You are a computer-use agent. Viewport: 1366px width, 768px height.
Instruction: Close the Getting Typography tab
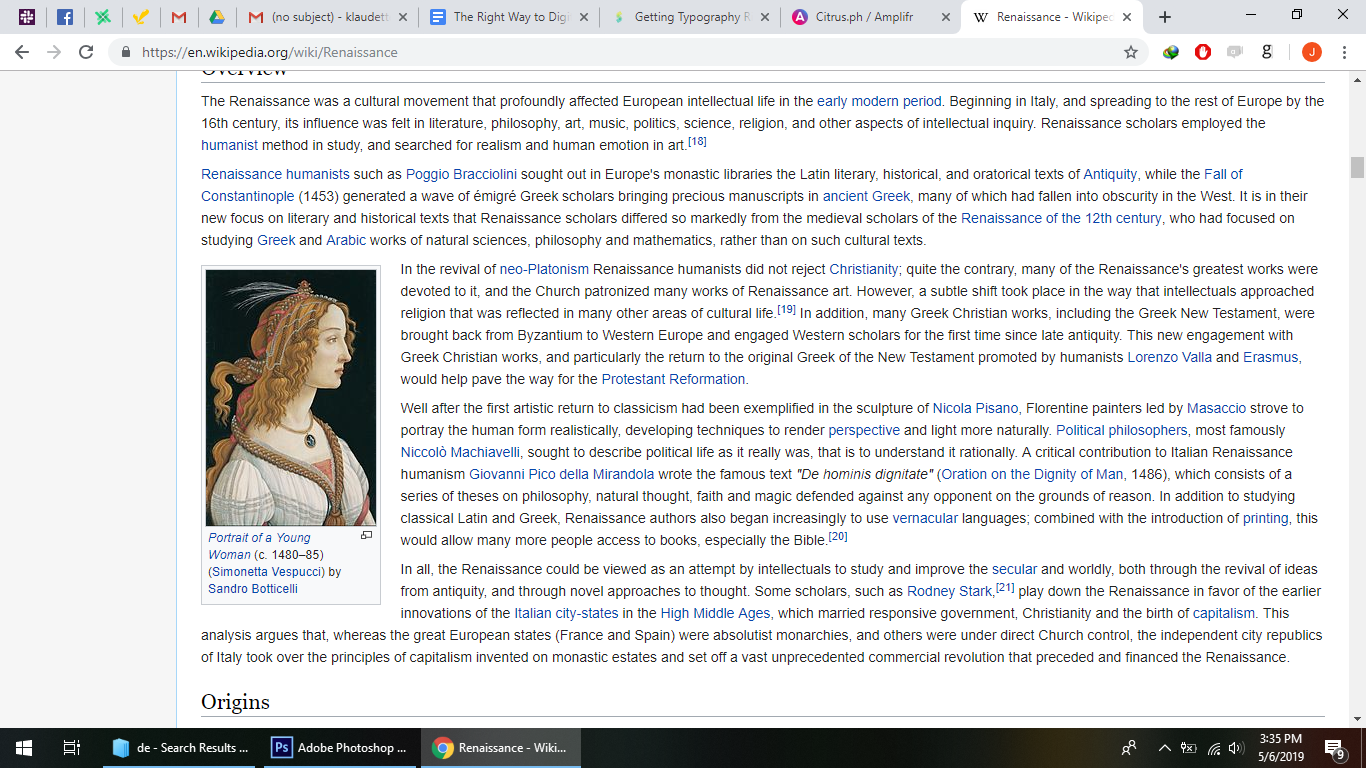click(x=765, y=17)
